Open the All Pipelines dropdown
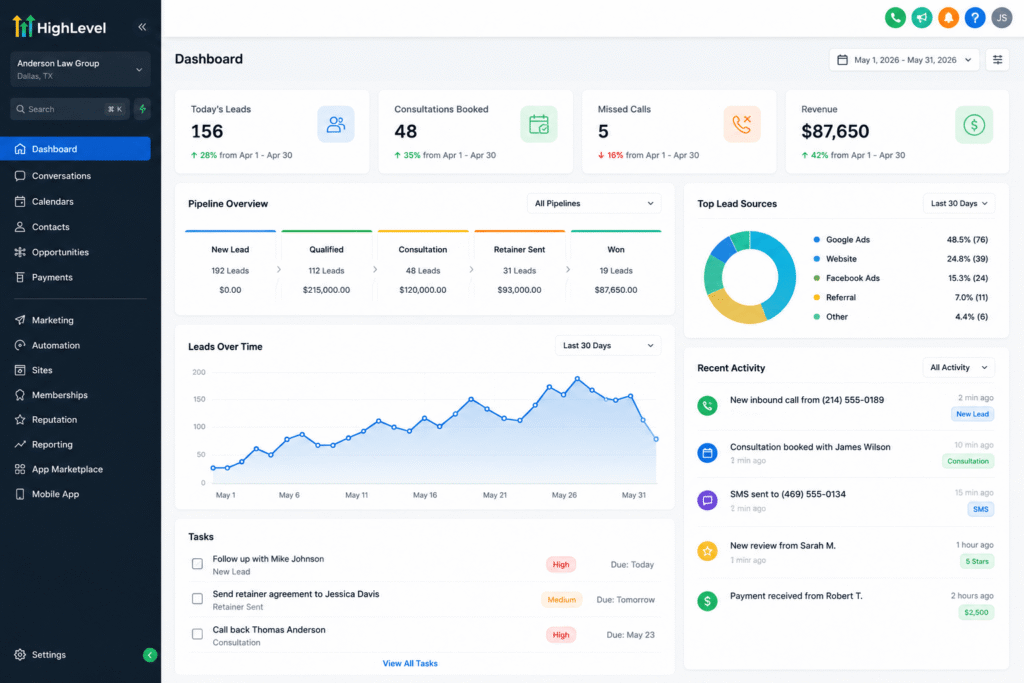1024x683 pixels. pos(594,203)
